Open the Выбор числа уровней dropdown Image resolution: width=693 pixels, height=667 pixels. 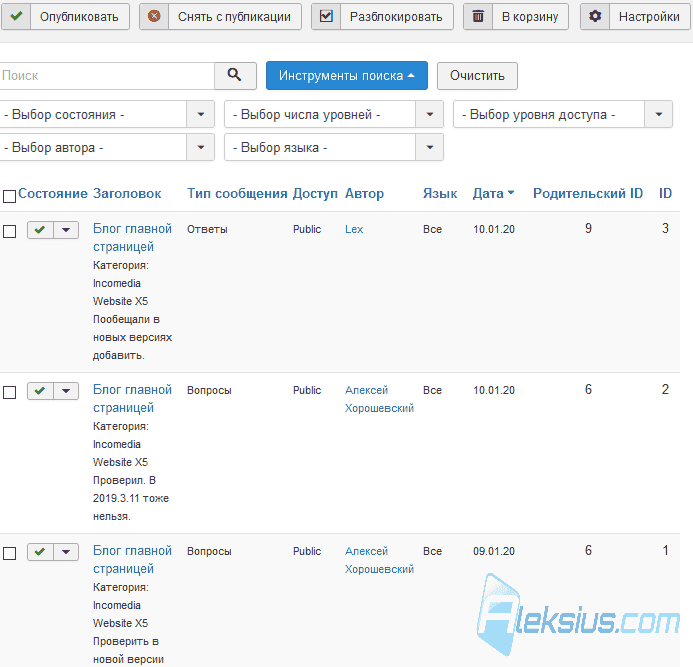click(334, 114)
